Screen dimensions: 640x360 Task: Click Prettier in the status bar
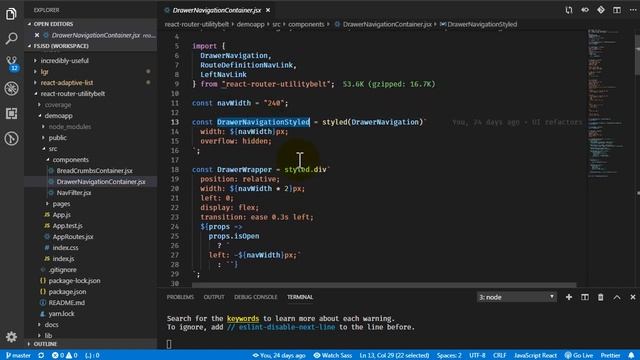point(611,356)
